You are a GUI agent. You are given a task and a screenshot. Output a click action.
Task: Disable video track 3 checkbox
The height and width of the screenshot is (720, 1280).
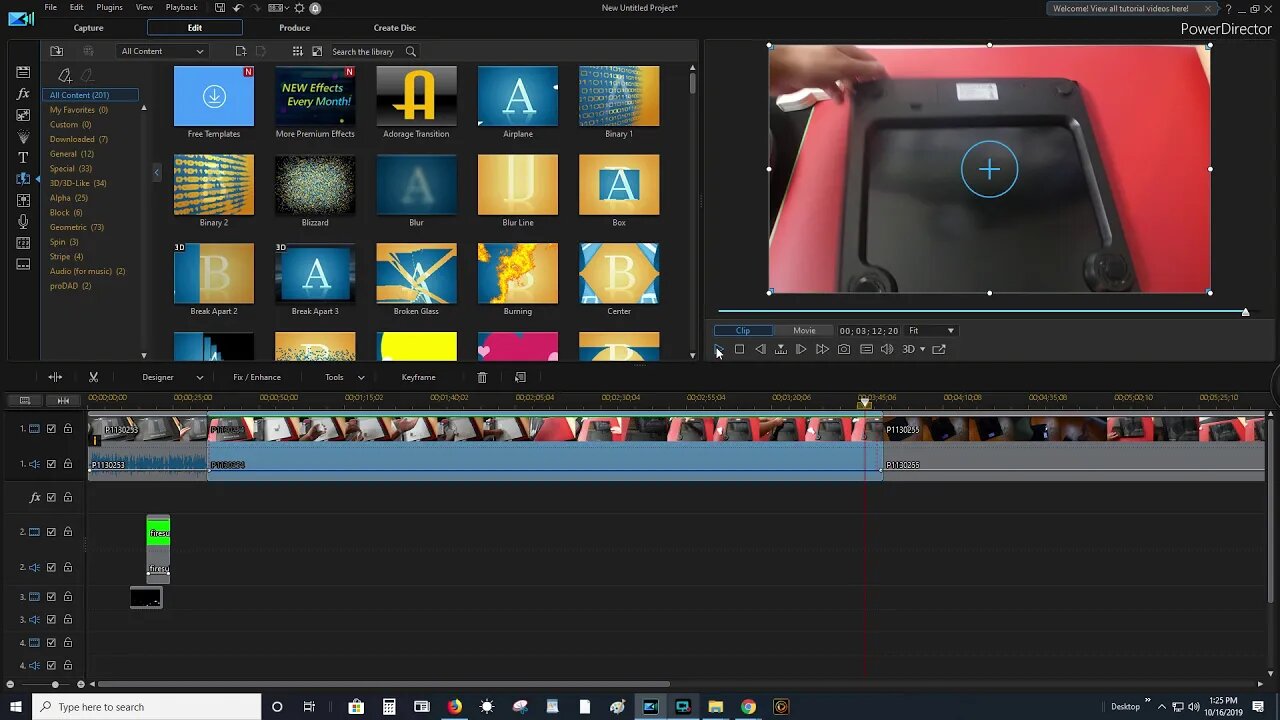pos(51,597)
